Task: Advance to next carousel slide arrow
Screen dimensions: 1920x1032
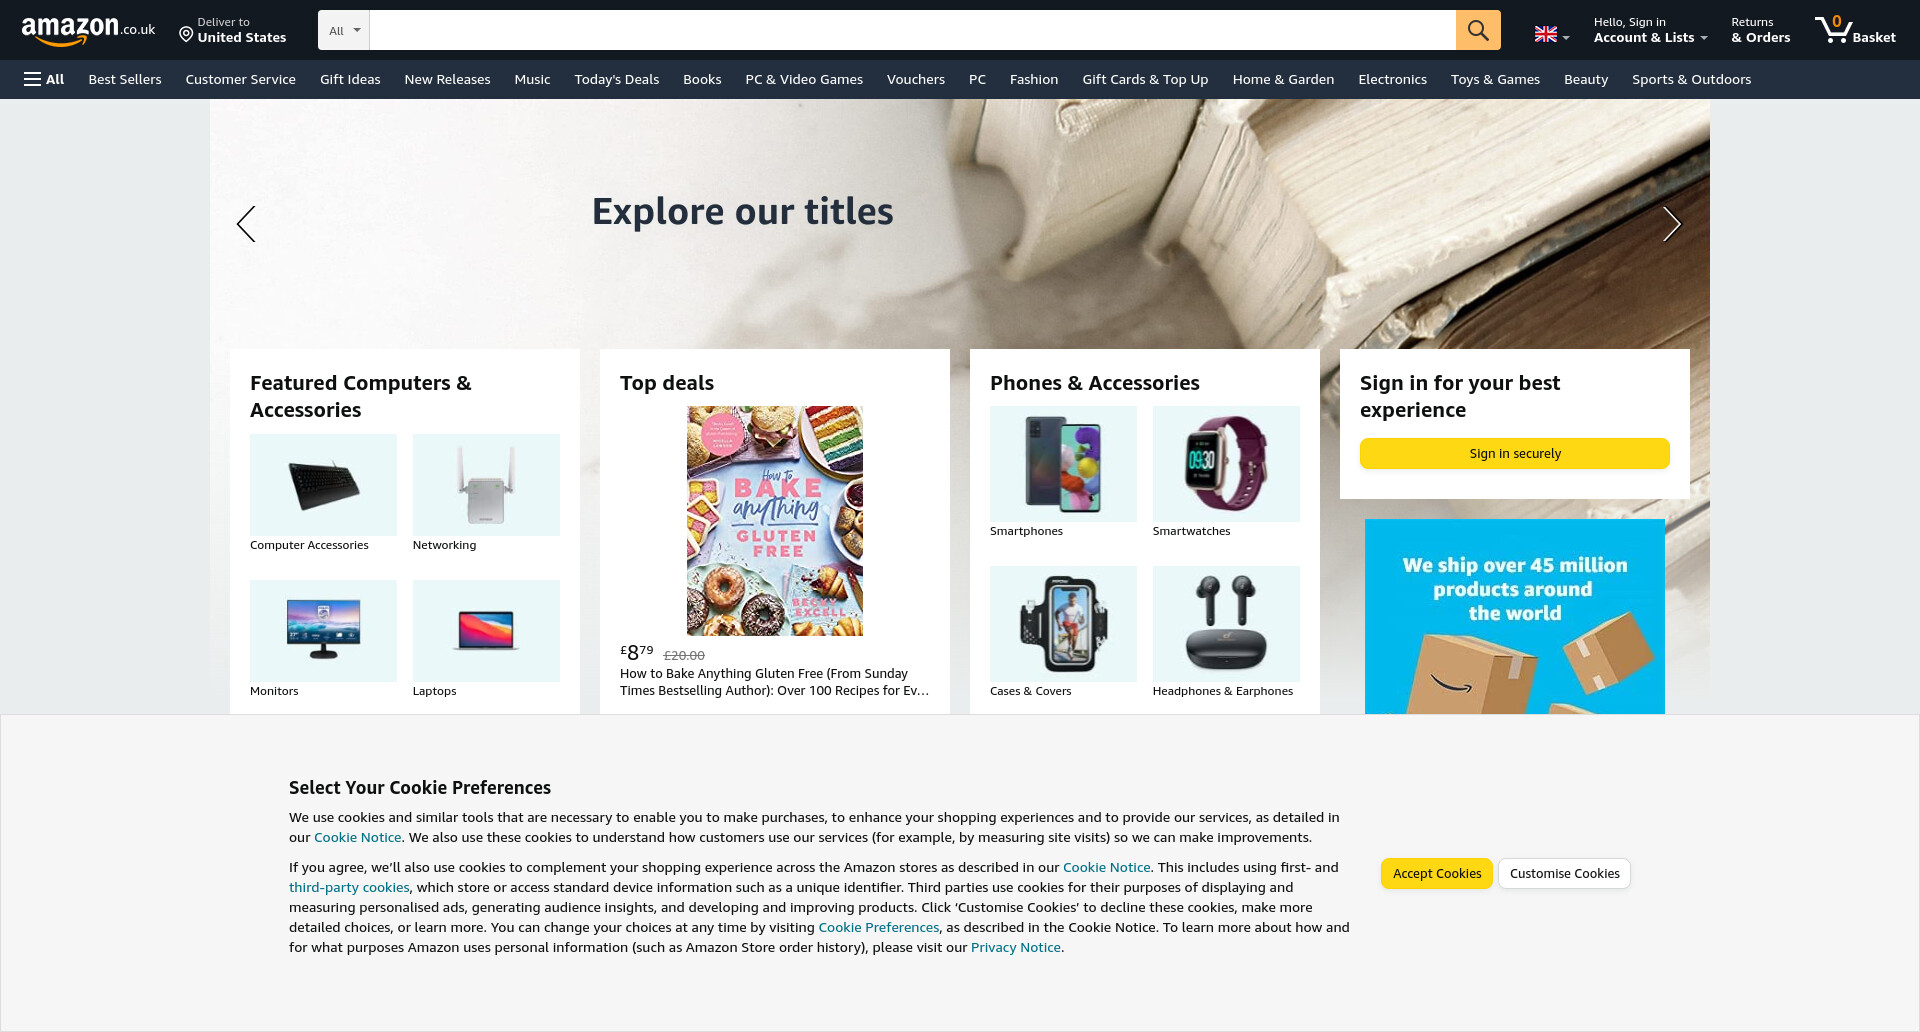Action: click(1671, 224)
